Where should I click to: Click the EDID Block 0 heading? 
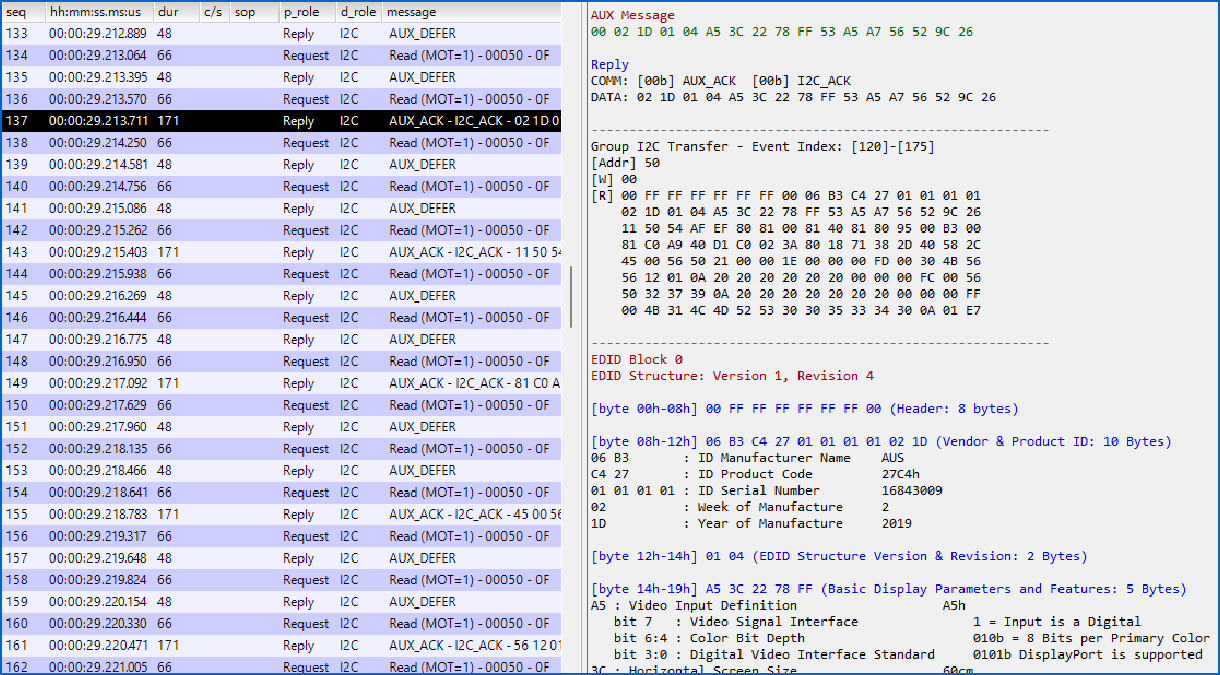[x=637, y=359]
